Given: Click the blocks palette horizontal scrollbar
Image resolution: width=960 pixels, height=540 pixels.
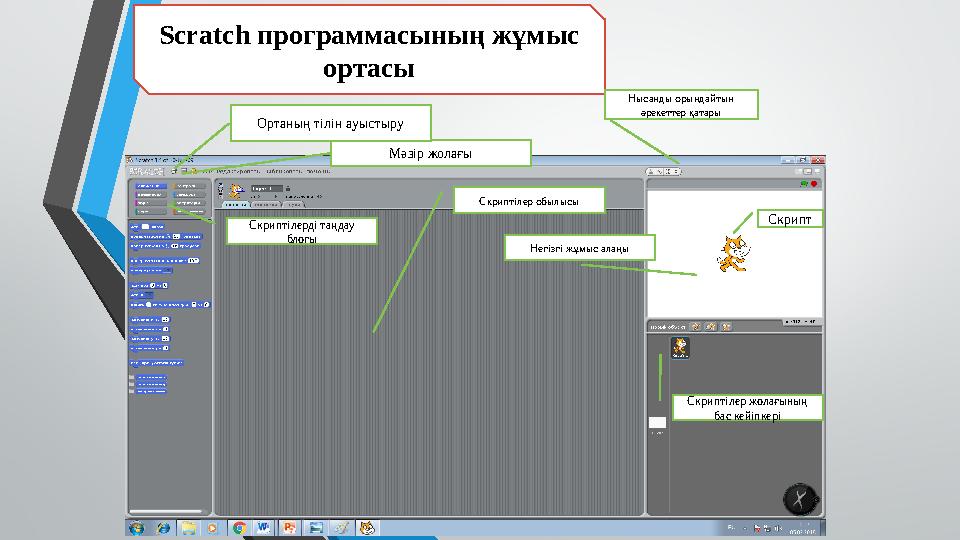Looking at the screenshot, I should click(x=166, y=512).
